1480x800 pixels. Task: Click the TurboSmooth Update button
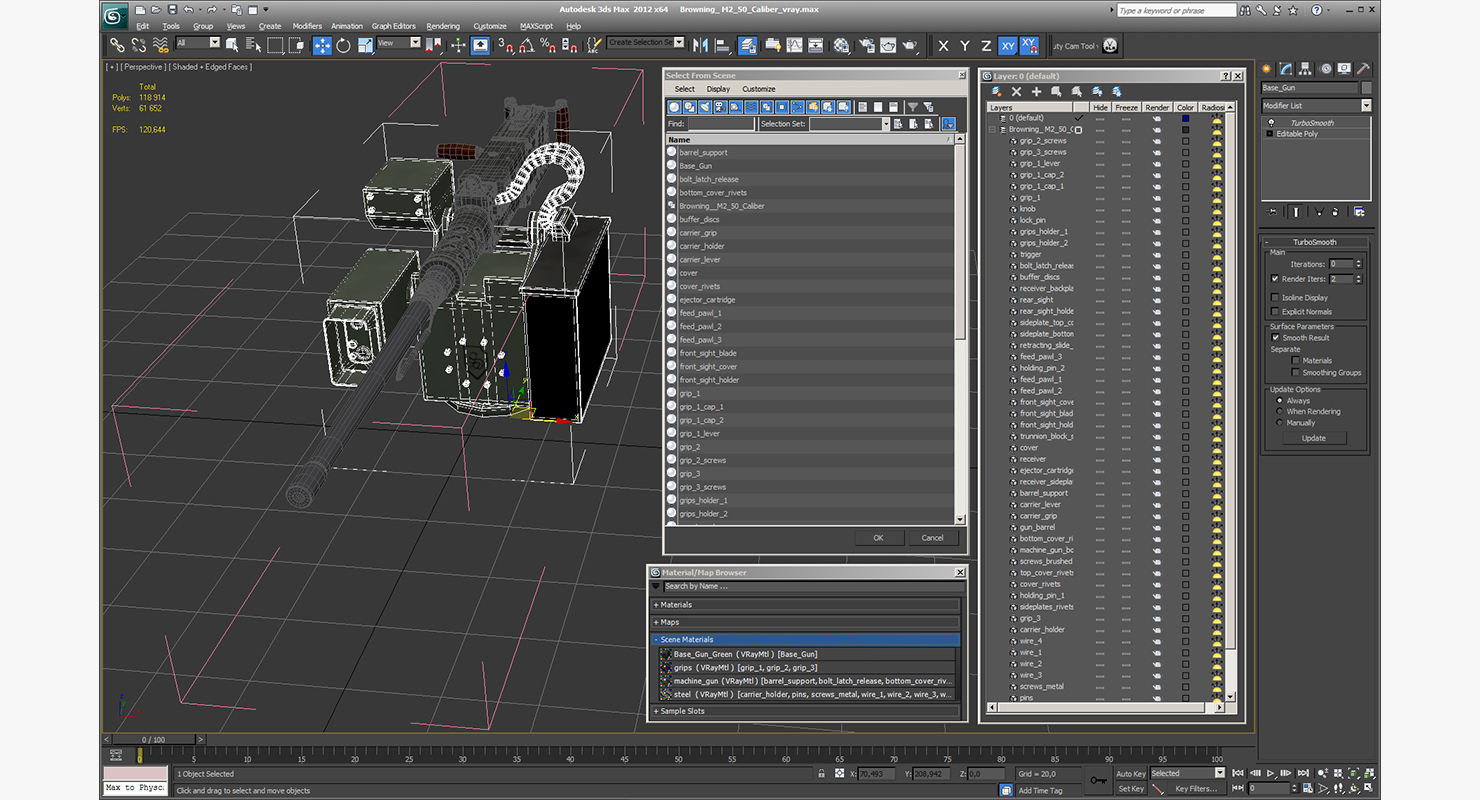tap(1314, 438)
